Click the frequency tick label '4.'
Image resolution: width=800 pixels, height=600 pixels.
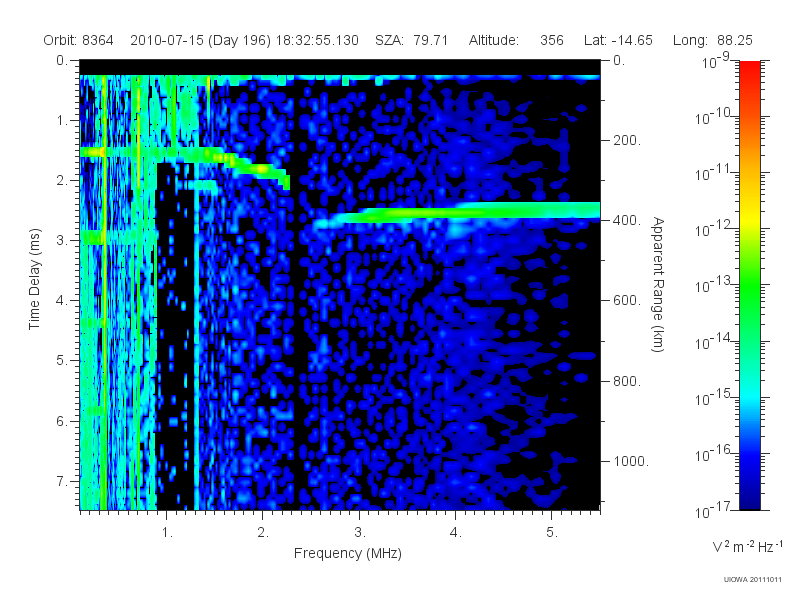coord(456,533)
